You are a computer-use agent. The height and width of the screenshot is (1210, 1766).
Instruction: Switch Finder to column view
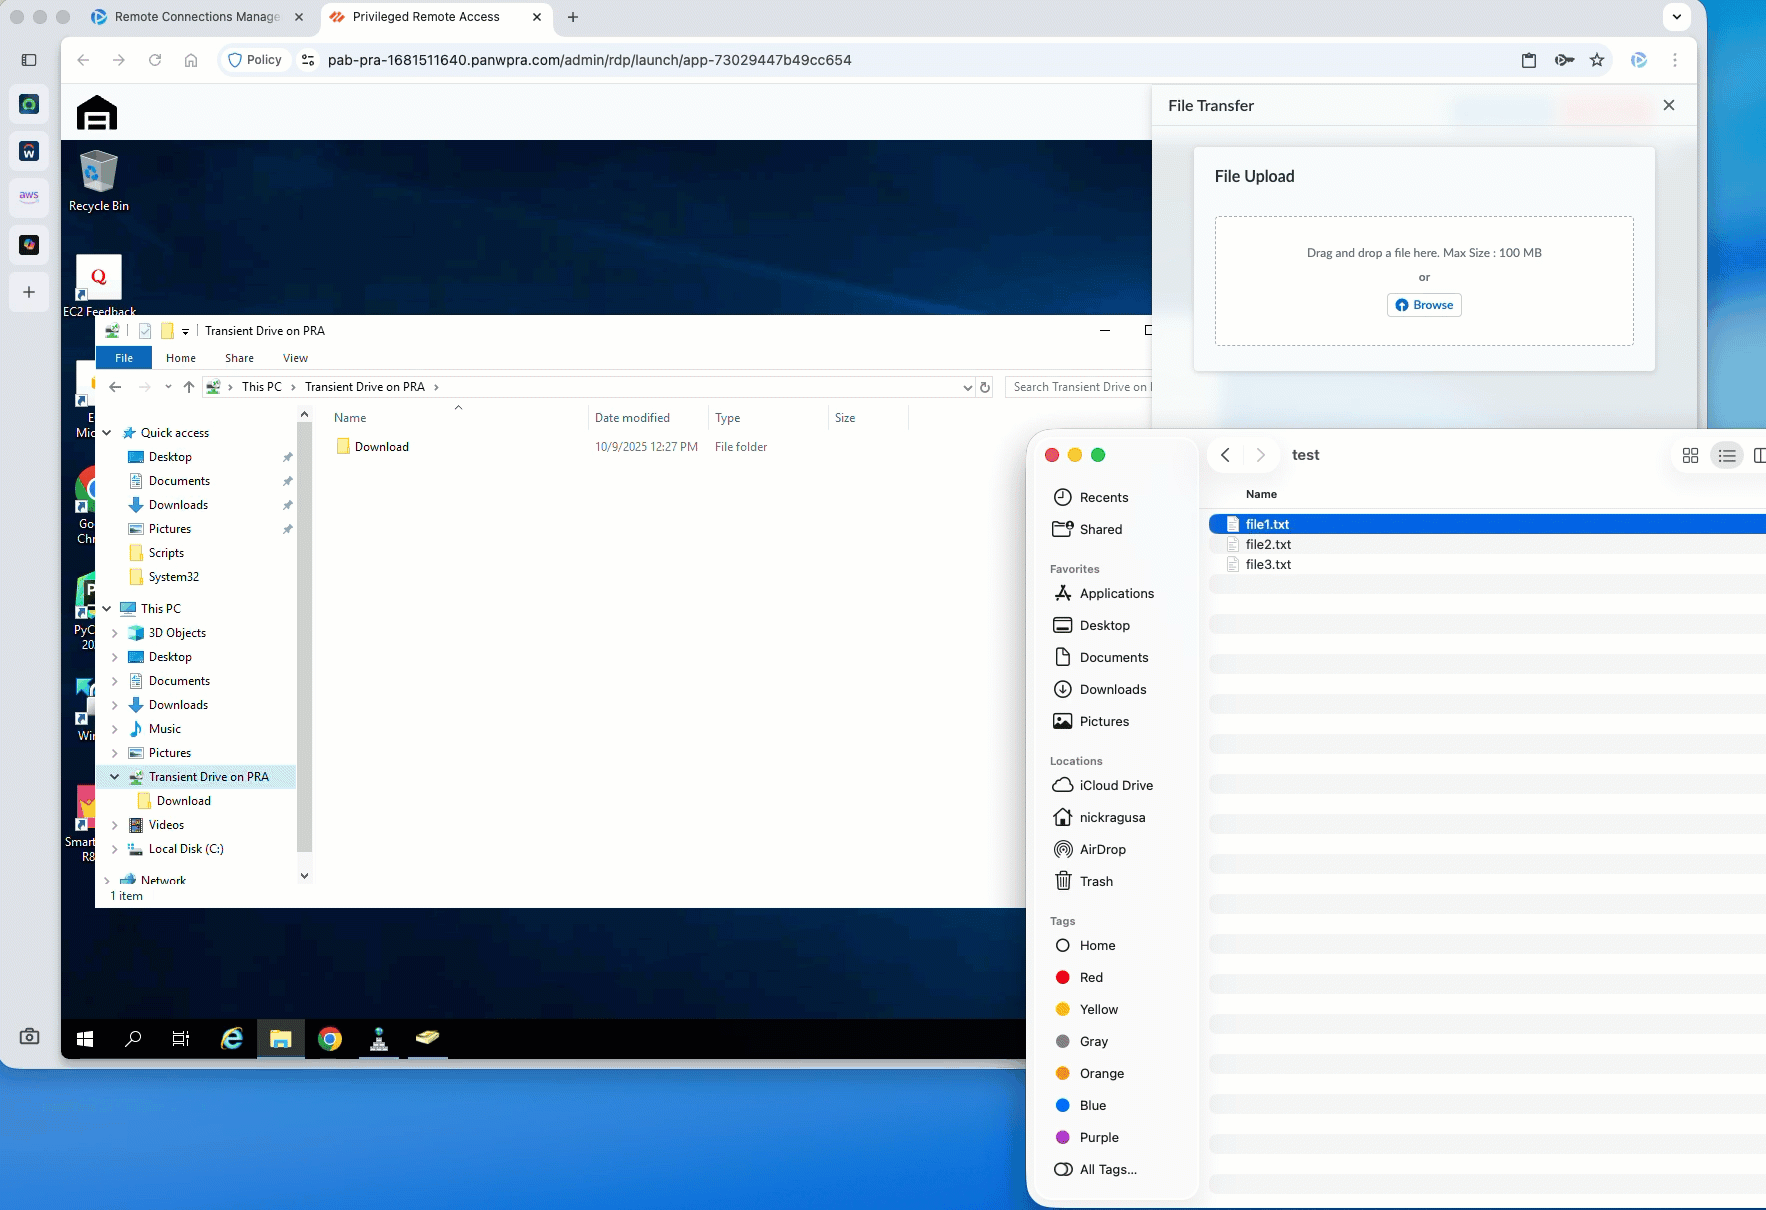pyautogui.click(x=1759, y=455)
